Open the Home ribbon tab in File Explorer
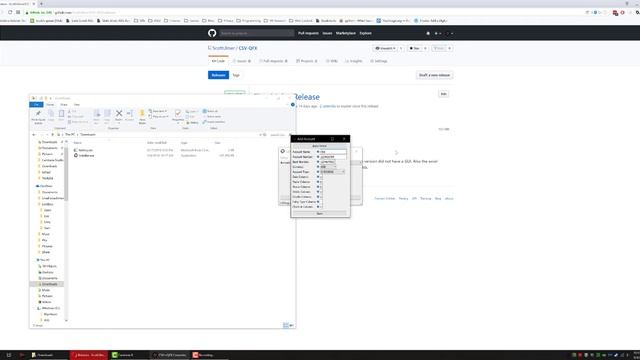This screenshot has width=640, height=360. pos(50,105)
